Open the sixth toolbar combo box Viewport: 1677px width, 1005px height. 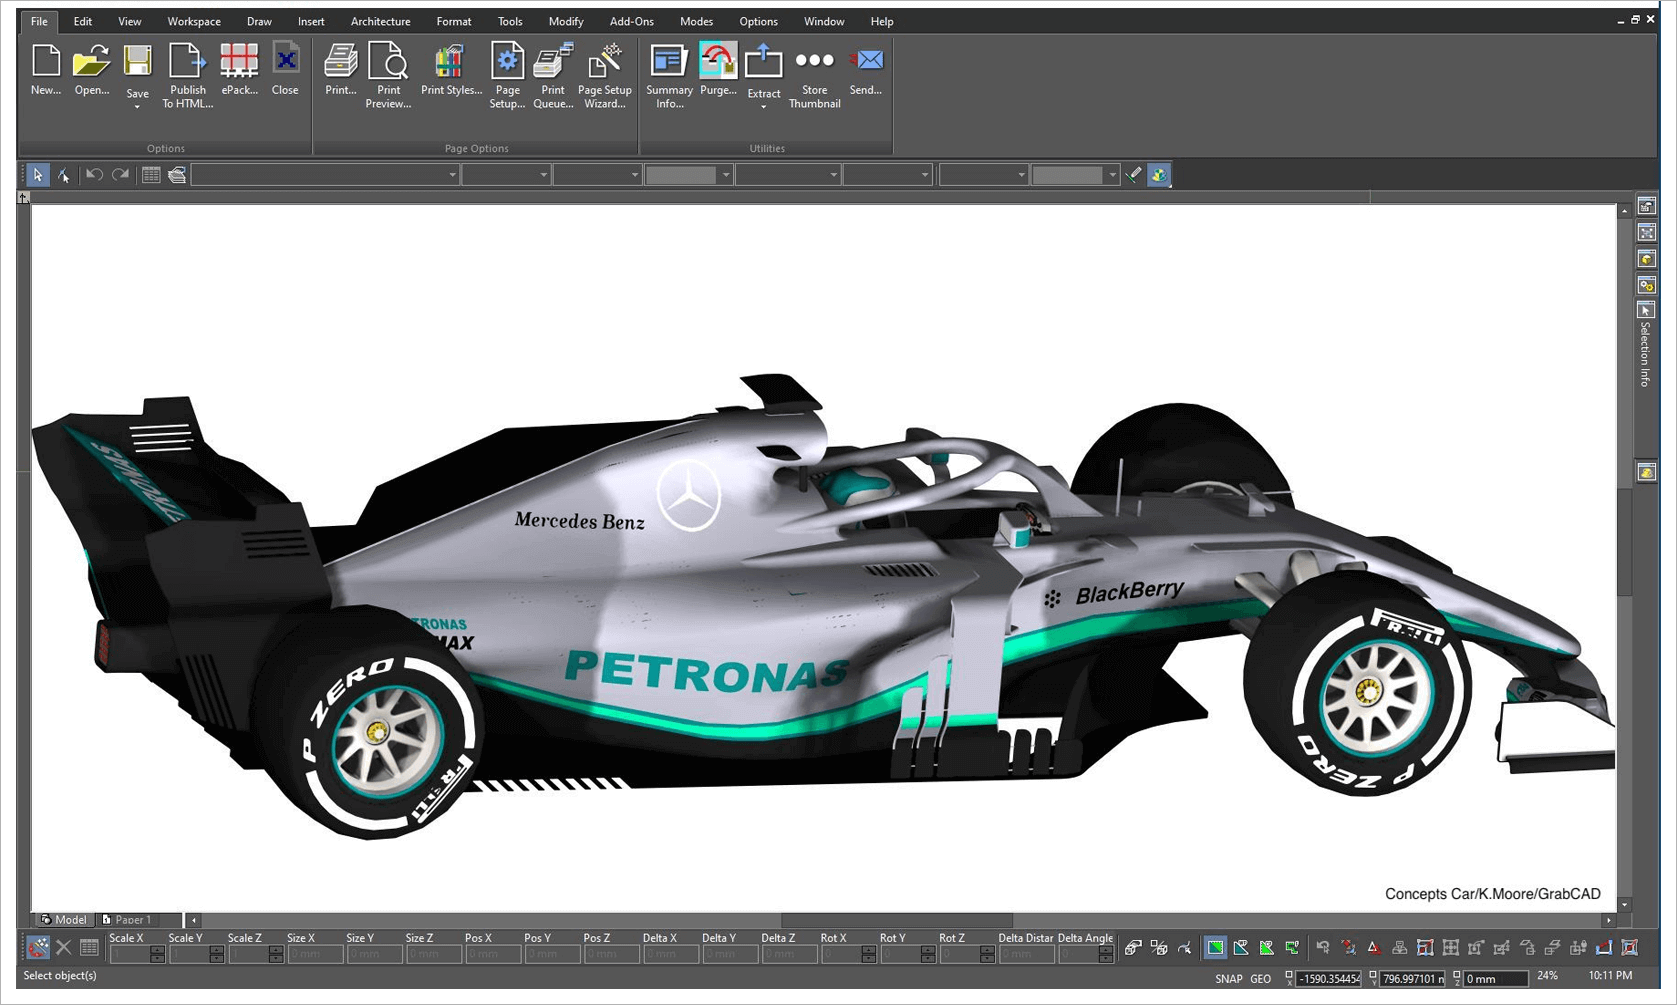click(x=887, y=175)
